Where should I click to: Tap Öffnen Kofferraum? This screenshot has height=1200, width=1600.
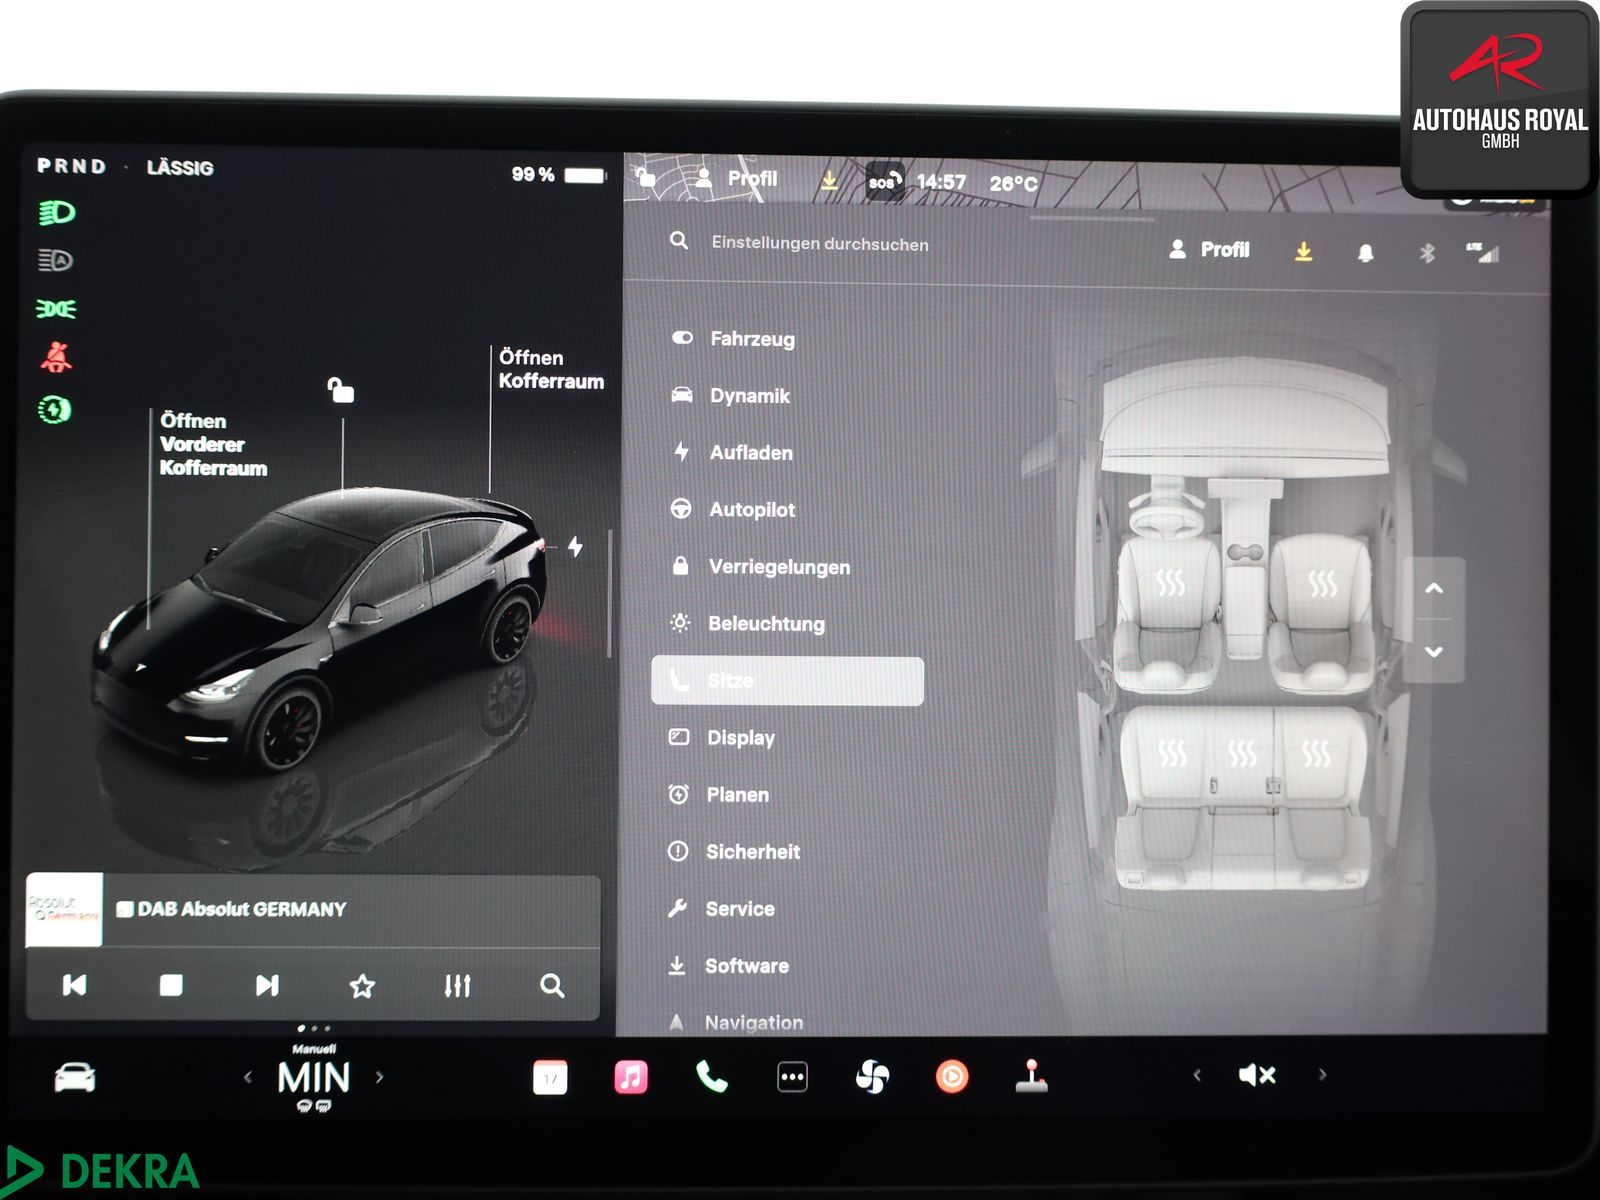point(551,369)
